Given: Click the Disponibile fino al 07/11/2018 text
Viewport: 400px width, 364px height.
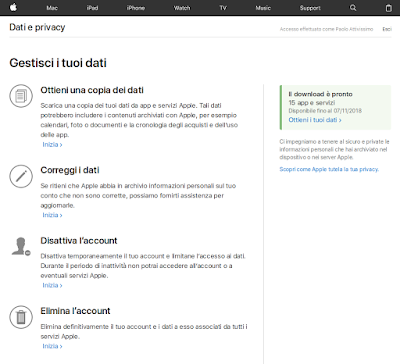Looking at the screenshot, I should point(325,111).
